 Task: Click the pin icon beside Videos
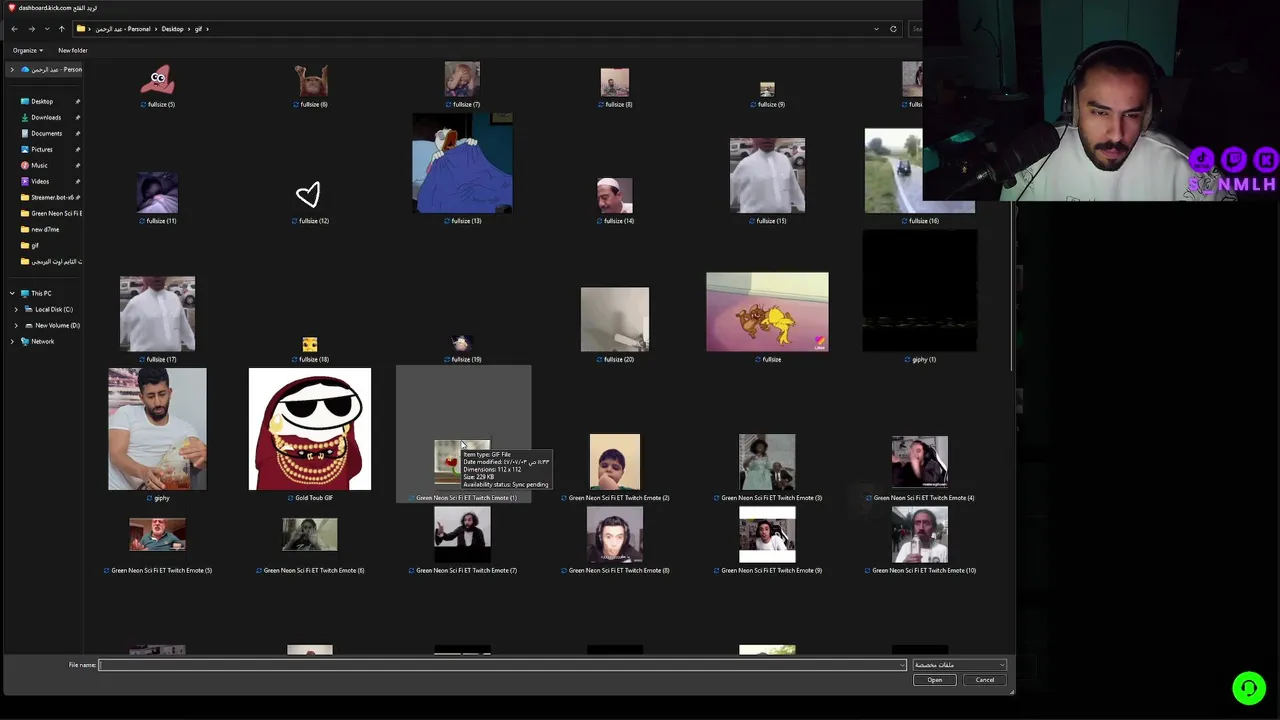point(77,181)
